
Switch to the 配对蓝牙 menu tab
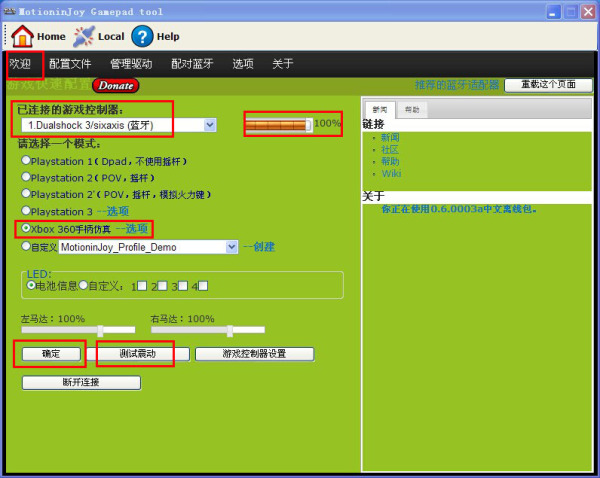[x=192, y=64]
